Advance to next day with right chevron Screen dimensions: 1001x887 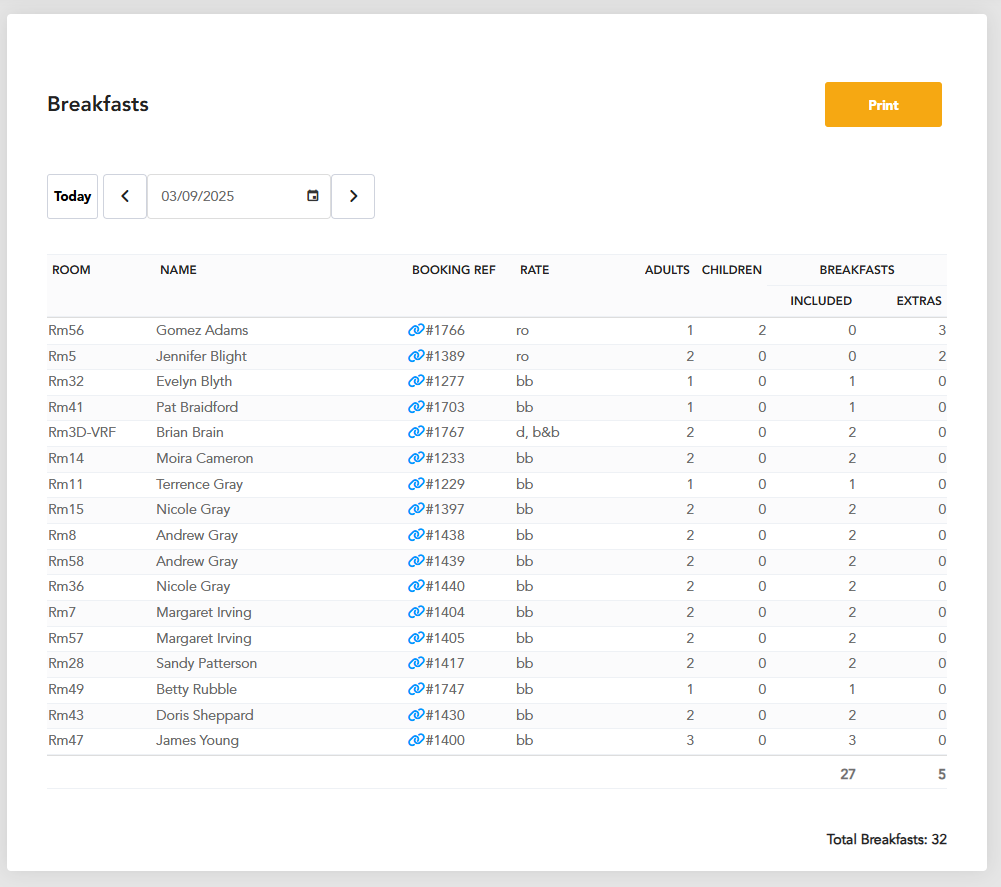pyautogui.click(x=353, y=196)
